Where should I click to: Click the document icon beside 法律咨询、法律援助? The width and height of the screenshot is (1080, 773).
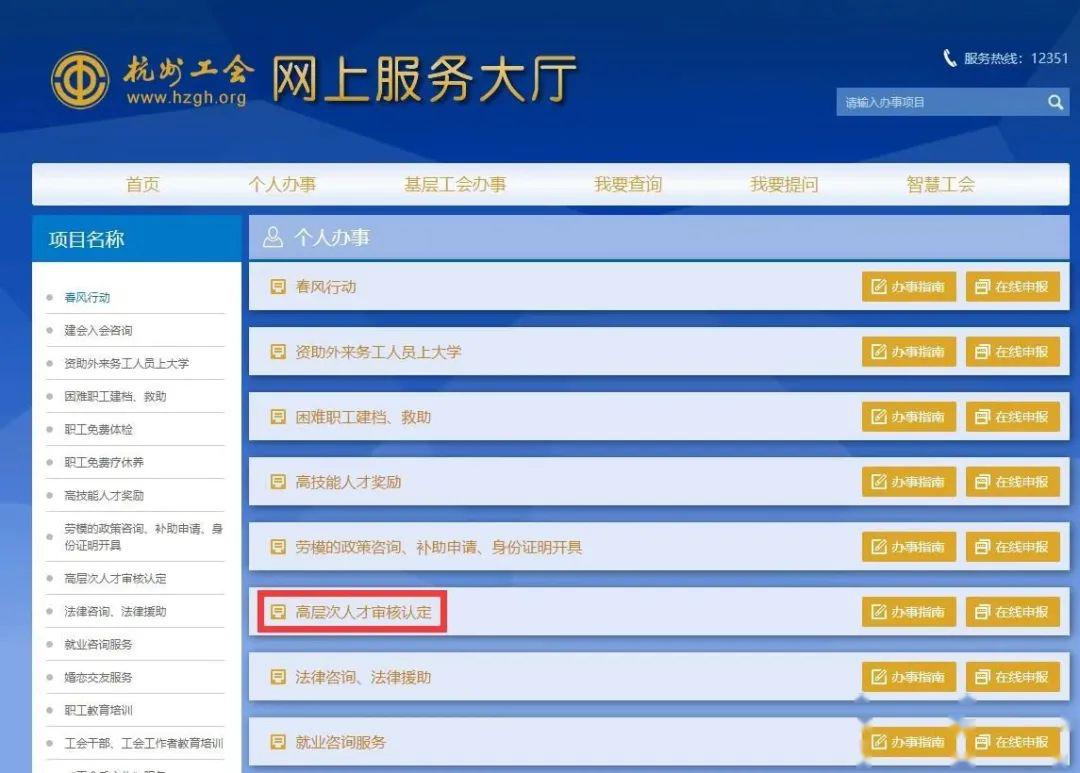pos(278,677)
